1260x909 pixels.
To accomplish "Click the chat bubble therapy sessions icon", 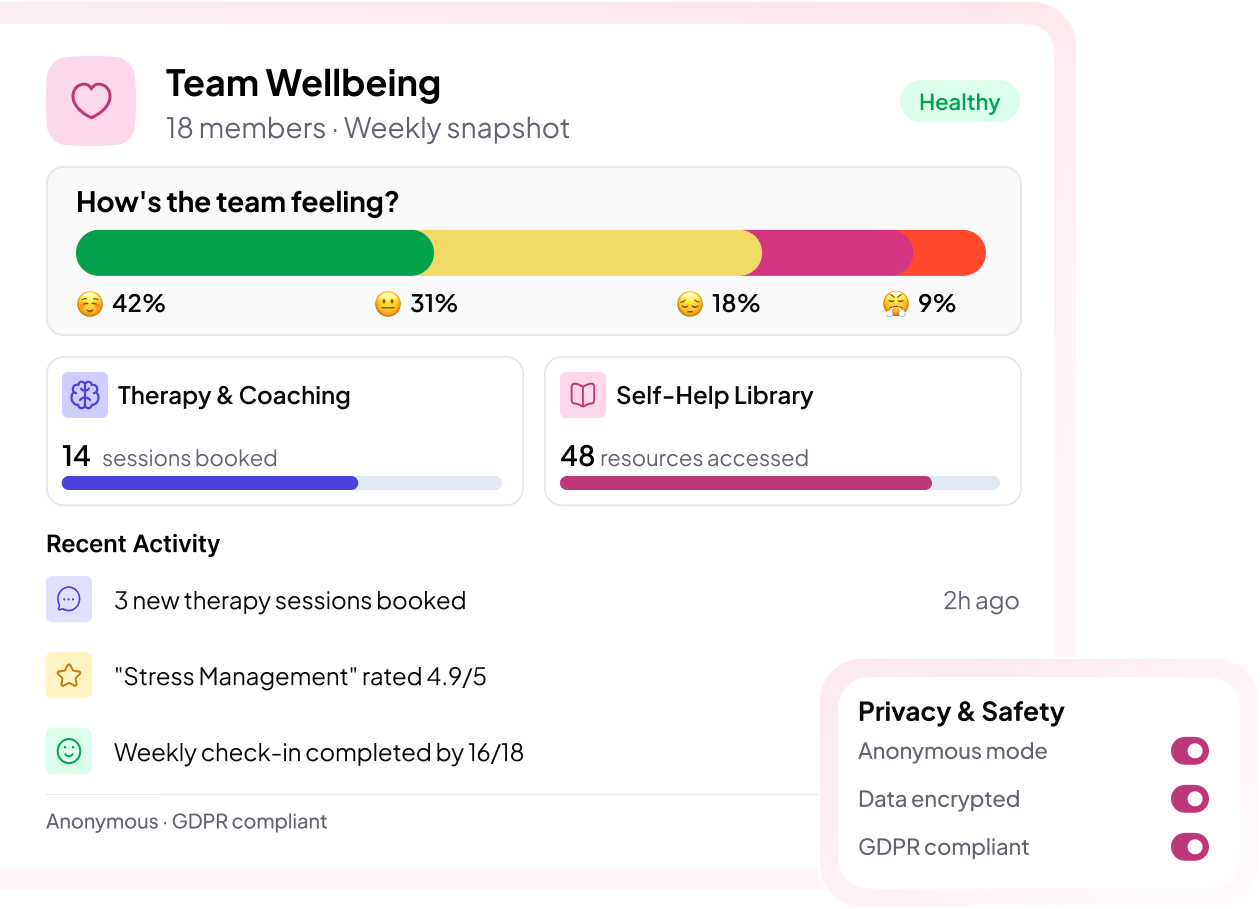I will tap(69, 599).
